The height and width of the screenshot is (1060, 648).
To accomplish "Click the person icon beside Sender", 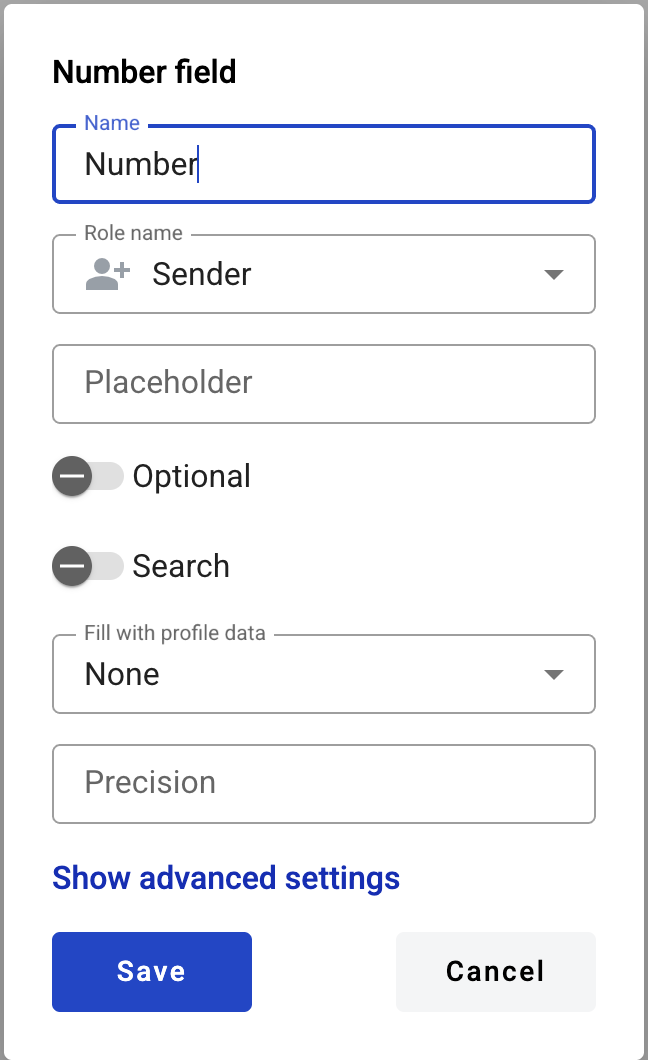I will coord(107,274).
